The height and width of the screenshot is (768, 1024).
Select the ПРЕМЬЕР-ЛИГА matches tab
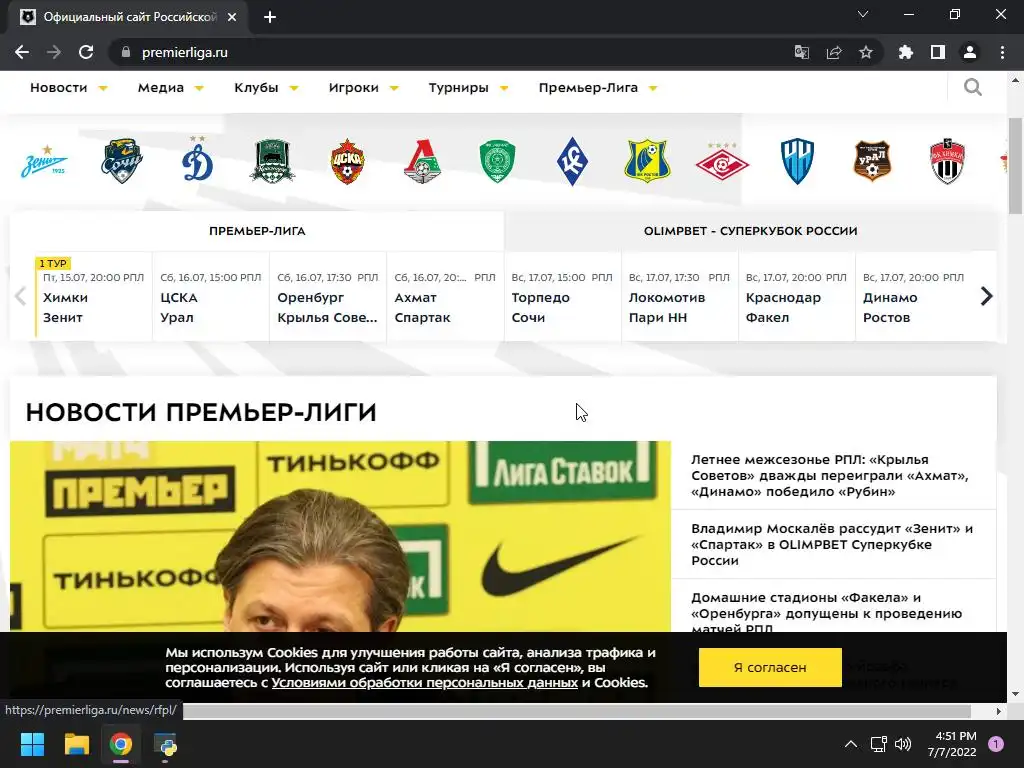tap(257, 231)
